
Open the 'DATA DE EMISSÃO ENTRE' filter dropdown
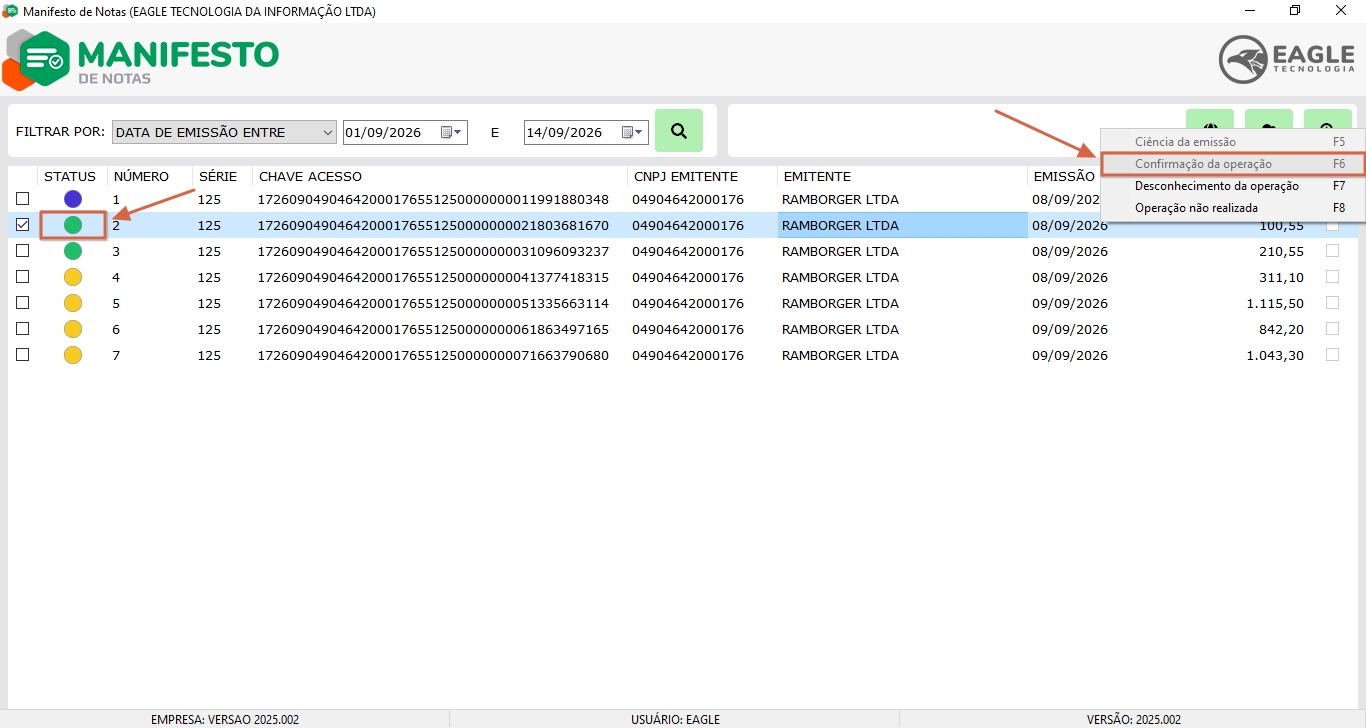pyautogui.click(x=224, y=132)
